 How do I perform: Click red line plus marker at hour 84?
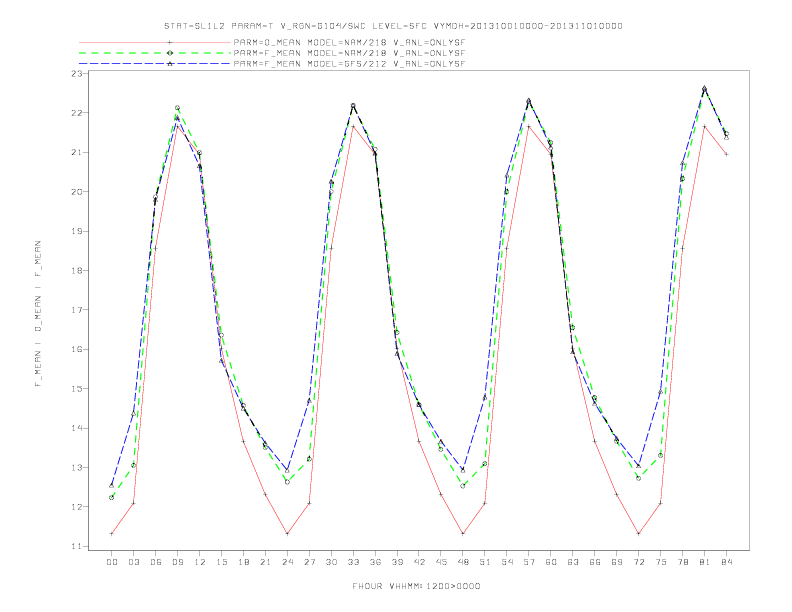727,154
